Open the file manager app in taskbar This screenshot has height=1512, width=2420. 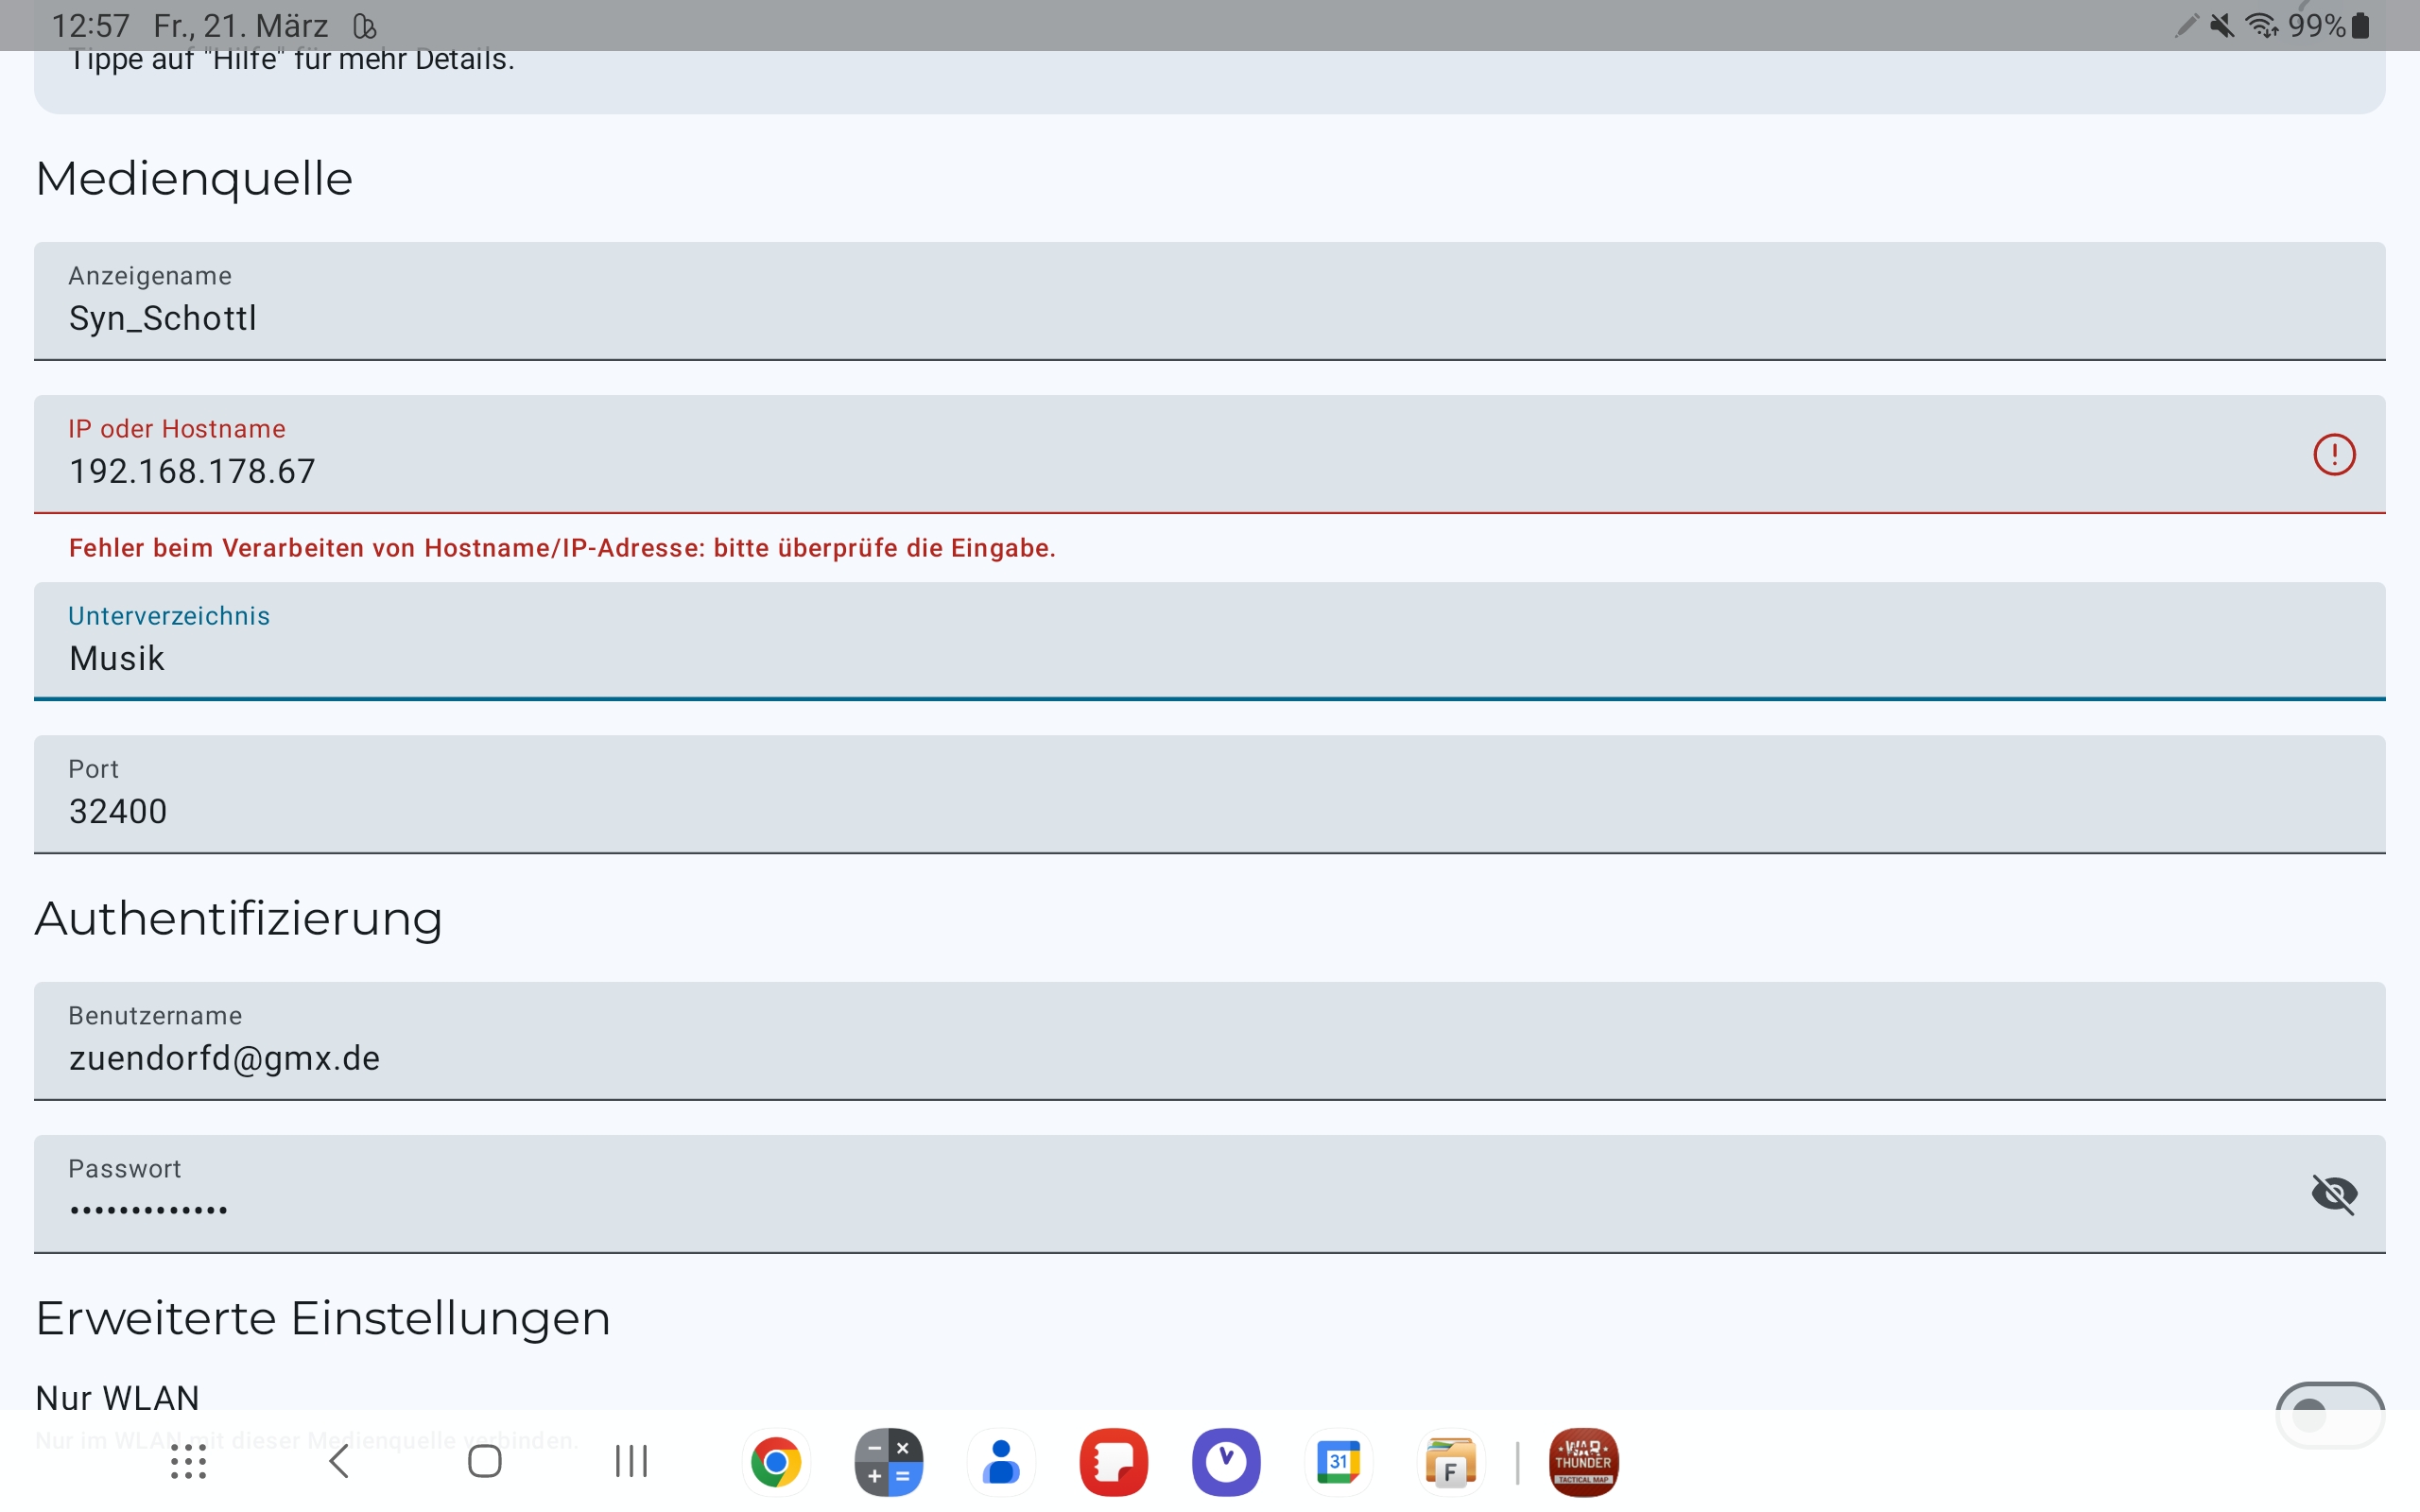click(1451, 1462)
